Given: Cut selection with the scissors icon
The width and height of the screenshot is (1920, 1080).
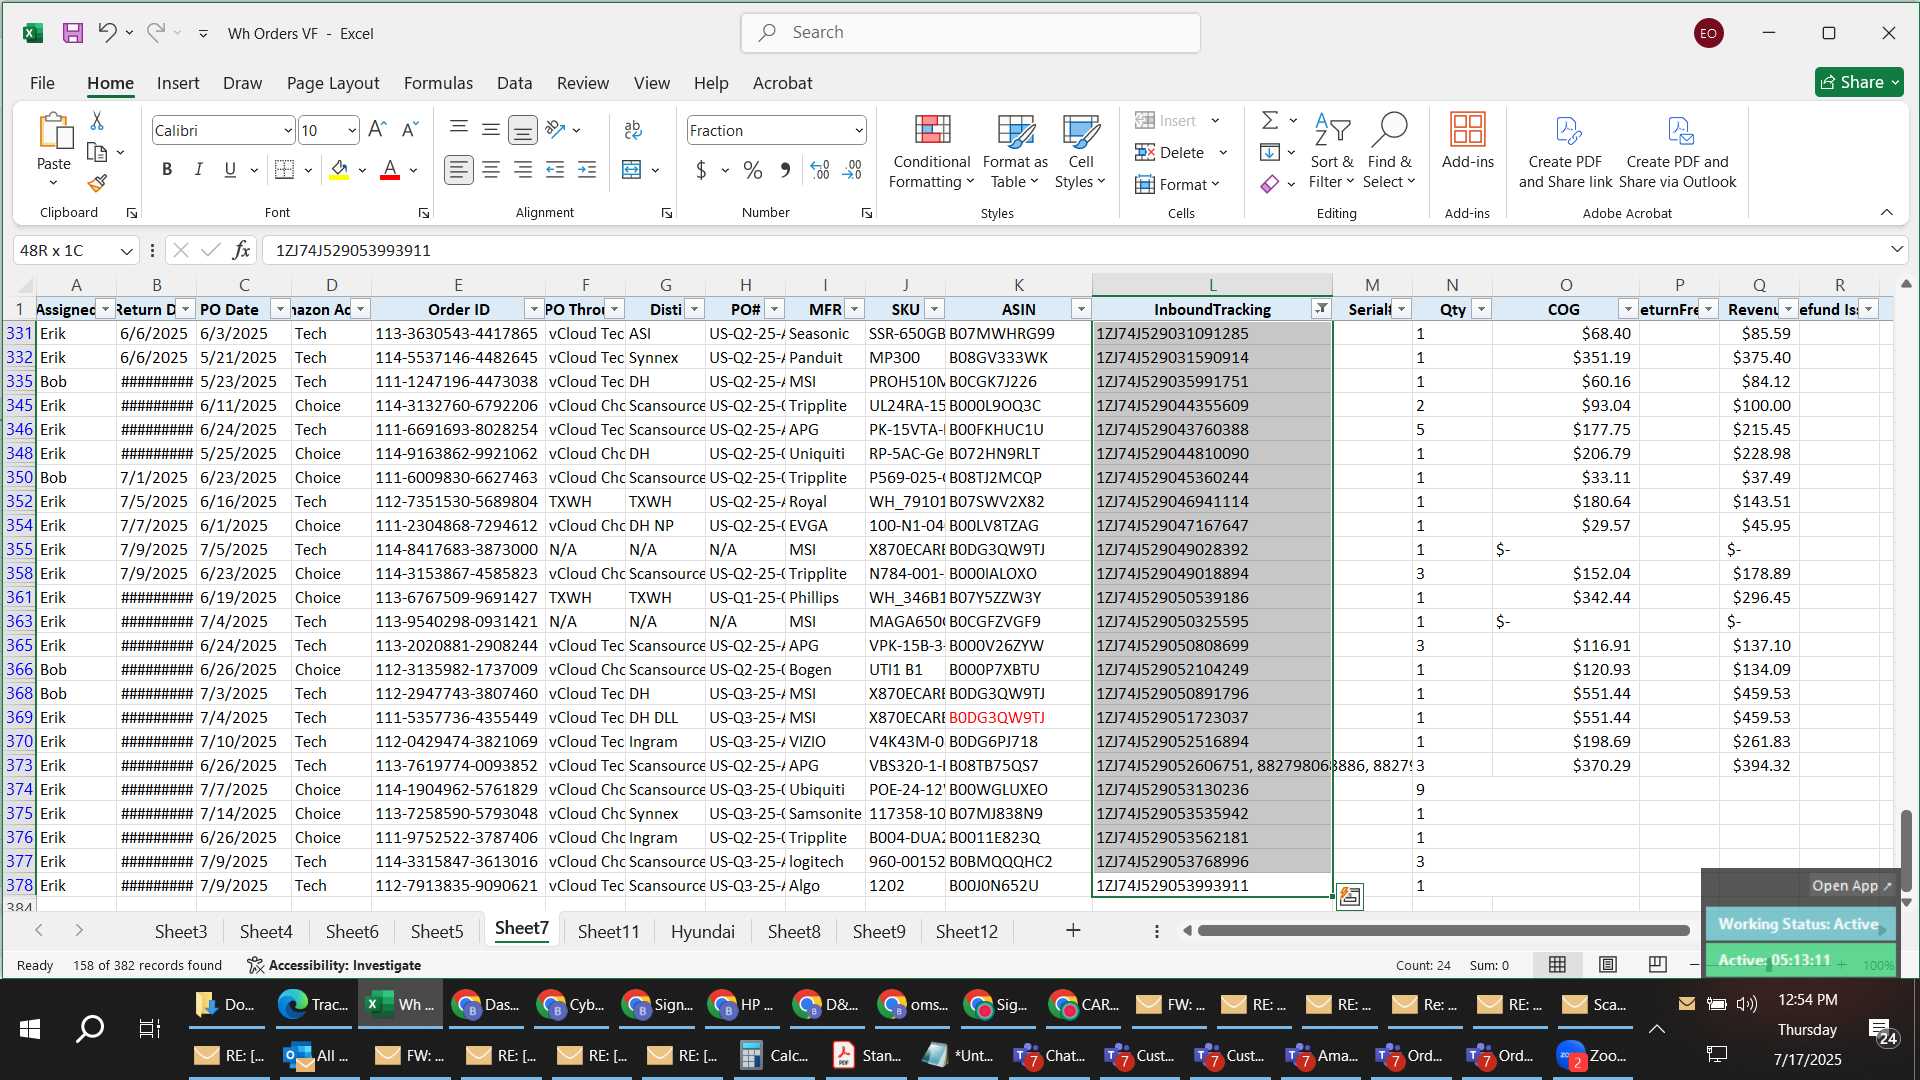Looking at the screenshot, I should tap(97, 121).
